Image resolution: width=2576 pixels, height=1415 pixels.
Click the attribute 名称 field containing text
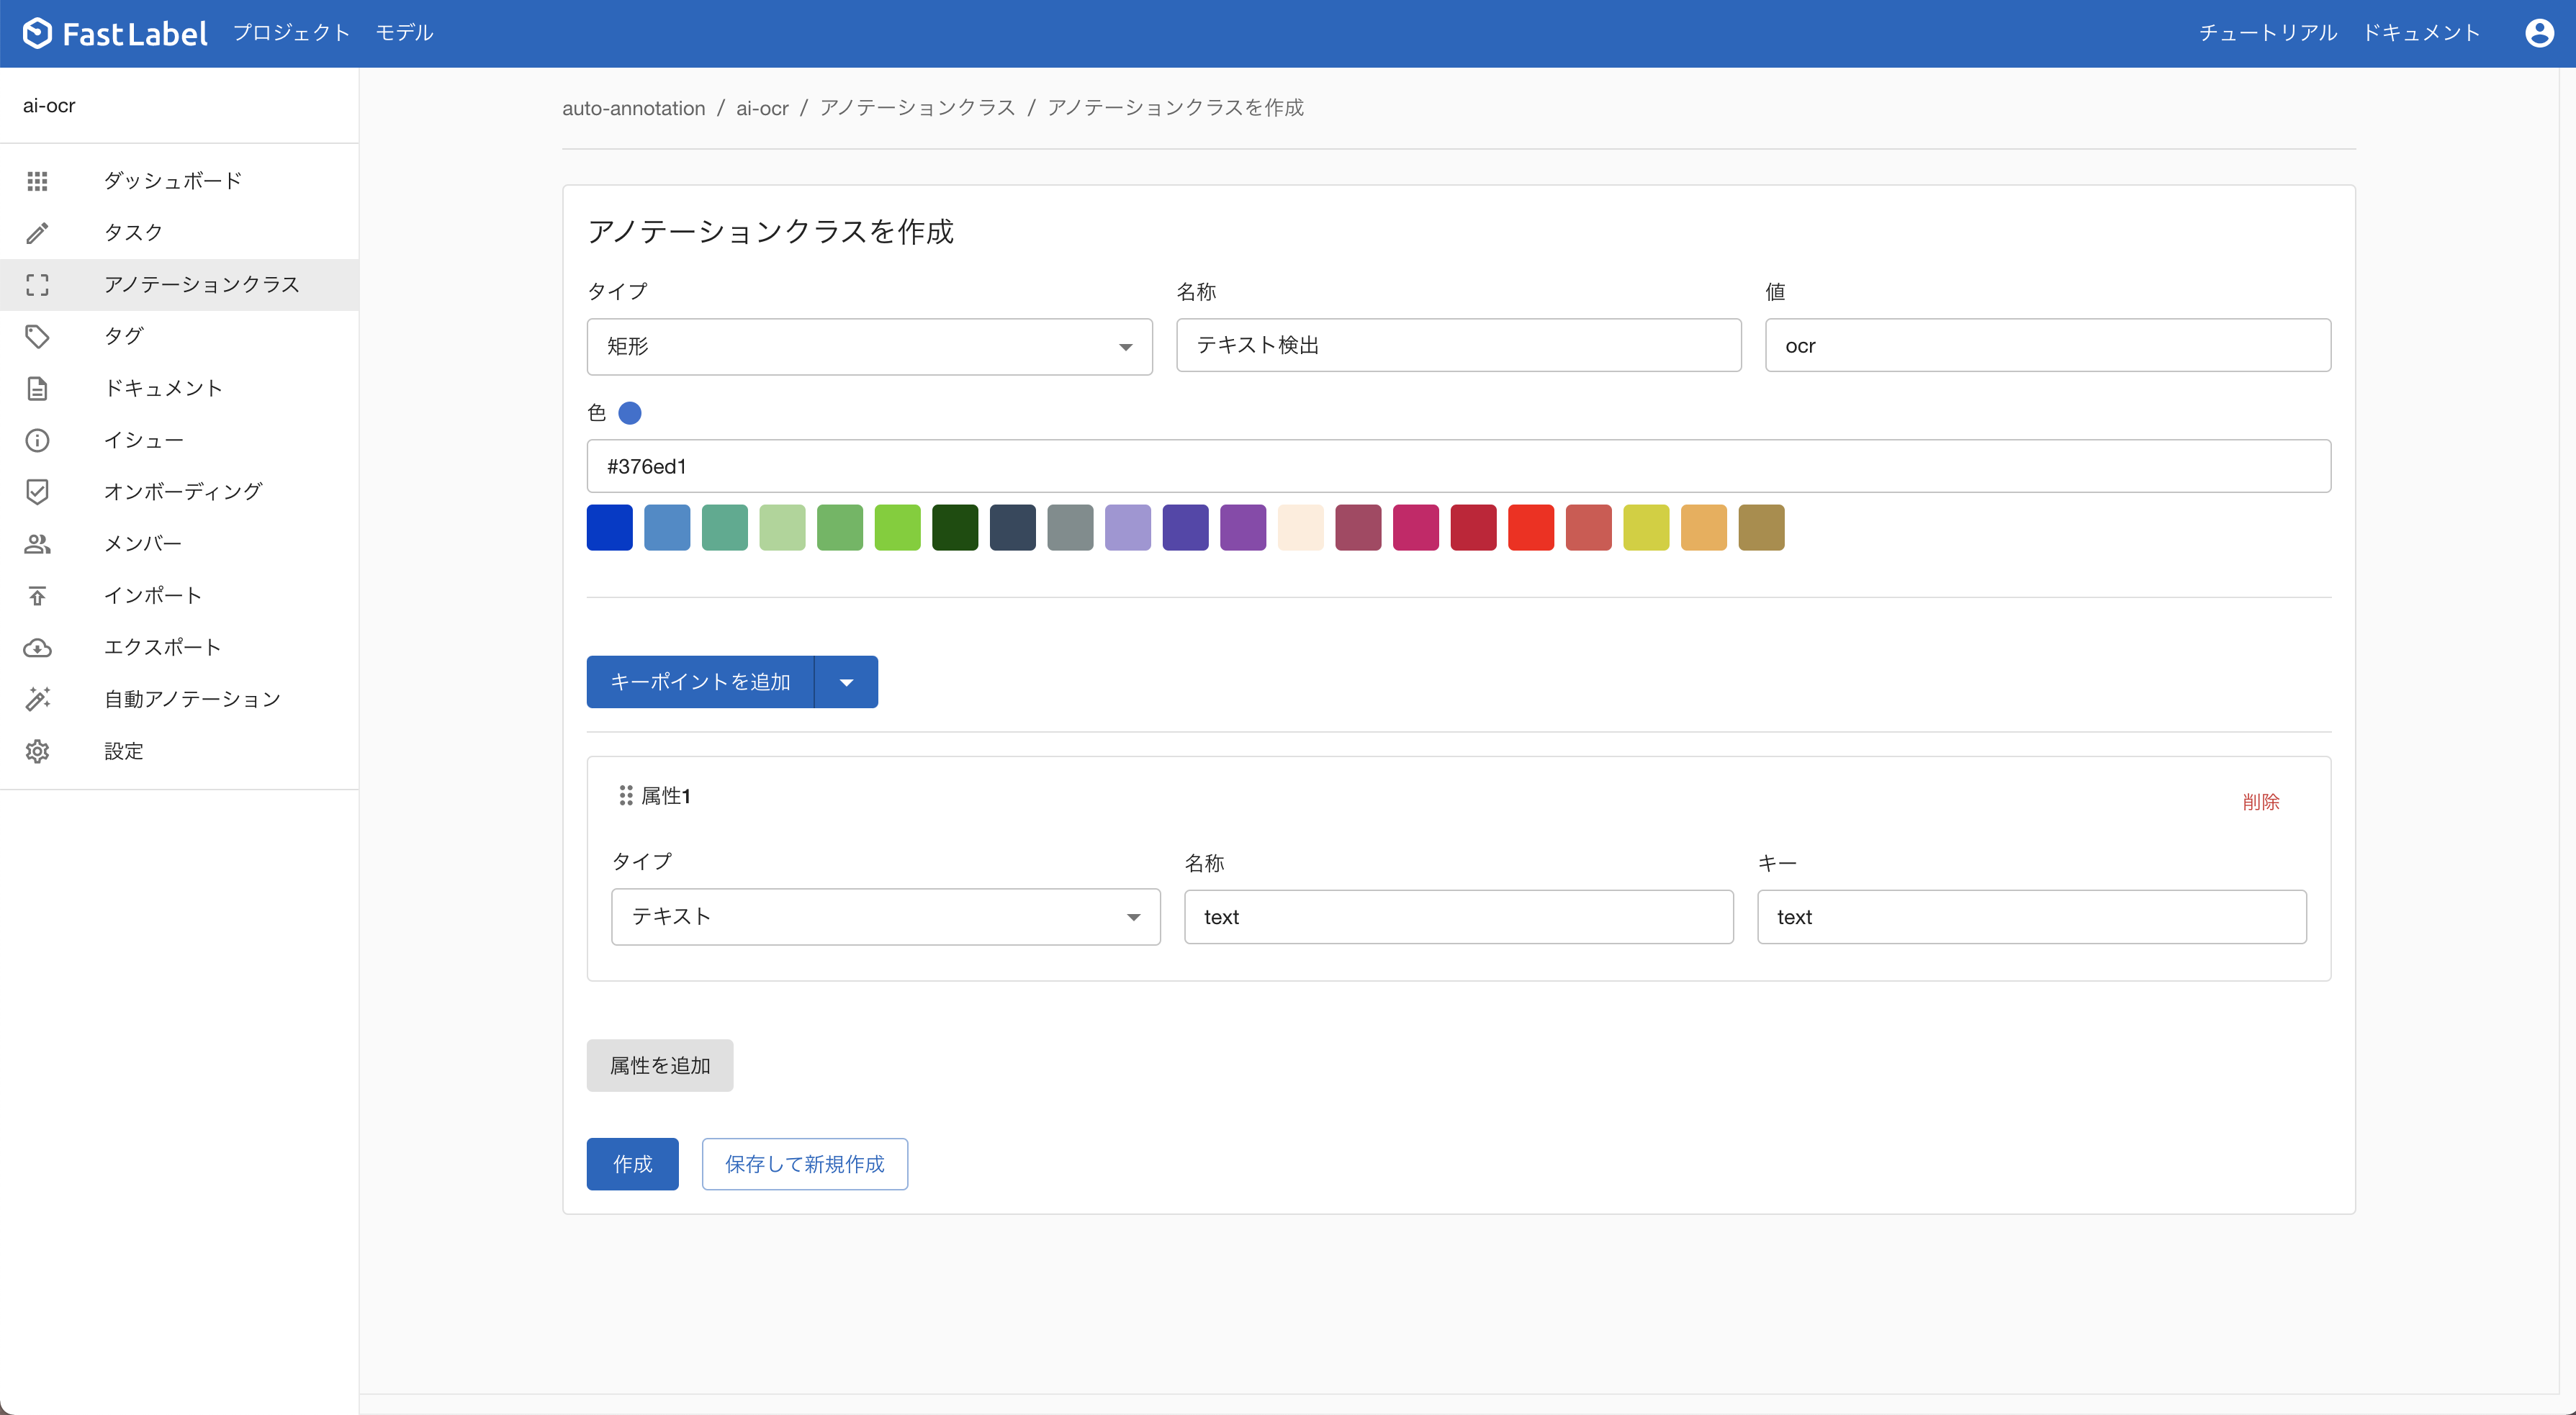[x=1459, y=917]
